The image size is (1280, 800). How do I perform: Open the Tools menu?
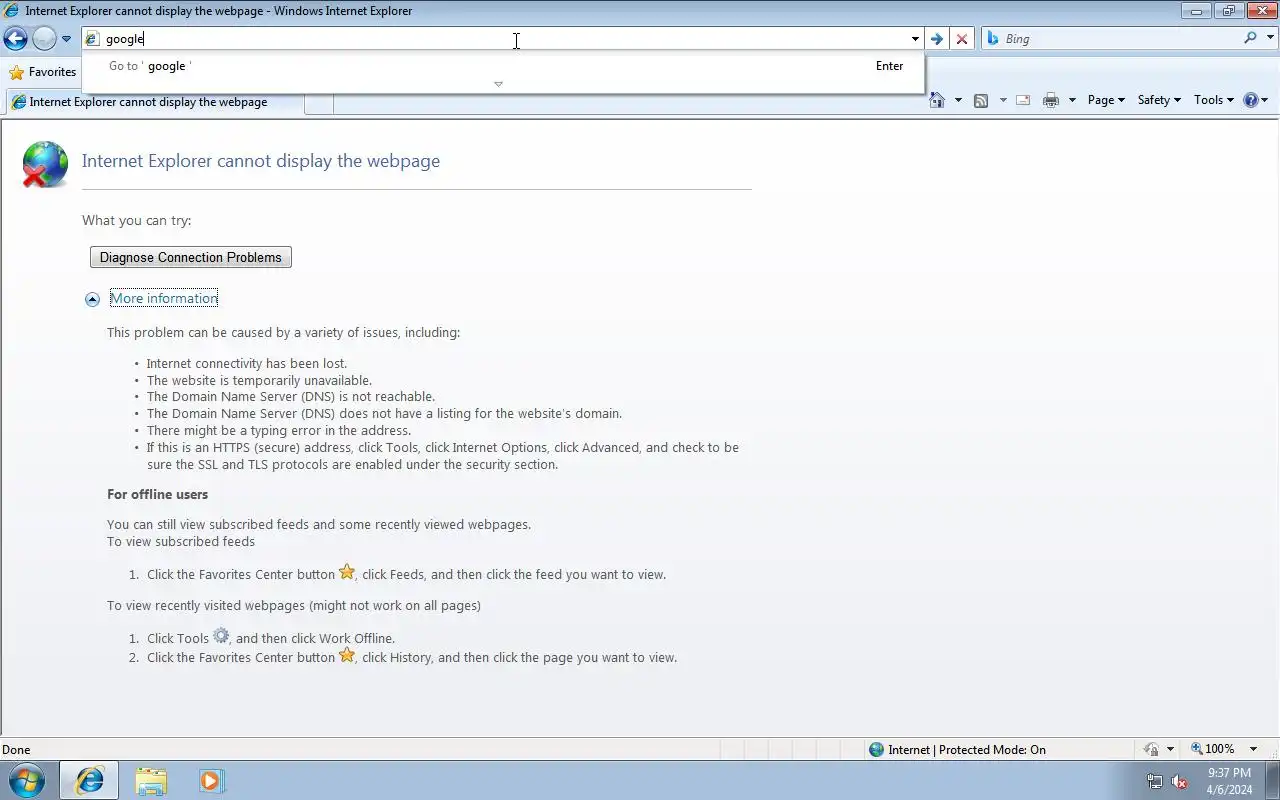(1214, 100)
